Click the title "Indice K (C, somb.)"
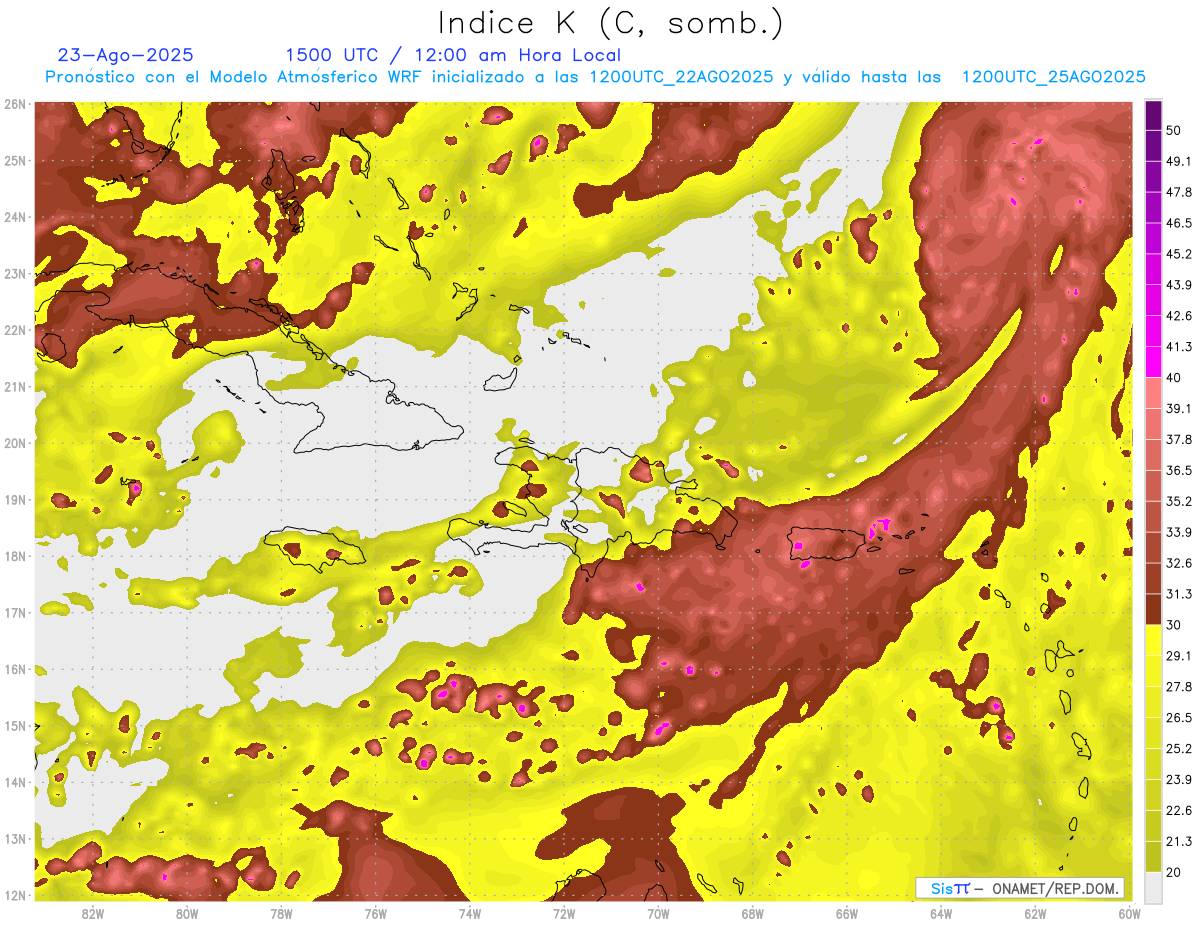 611,23
